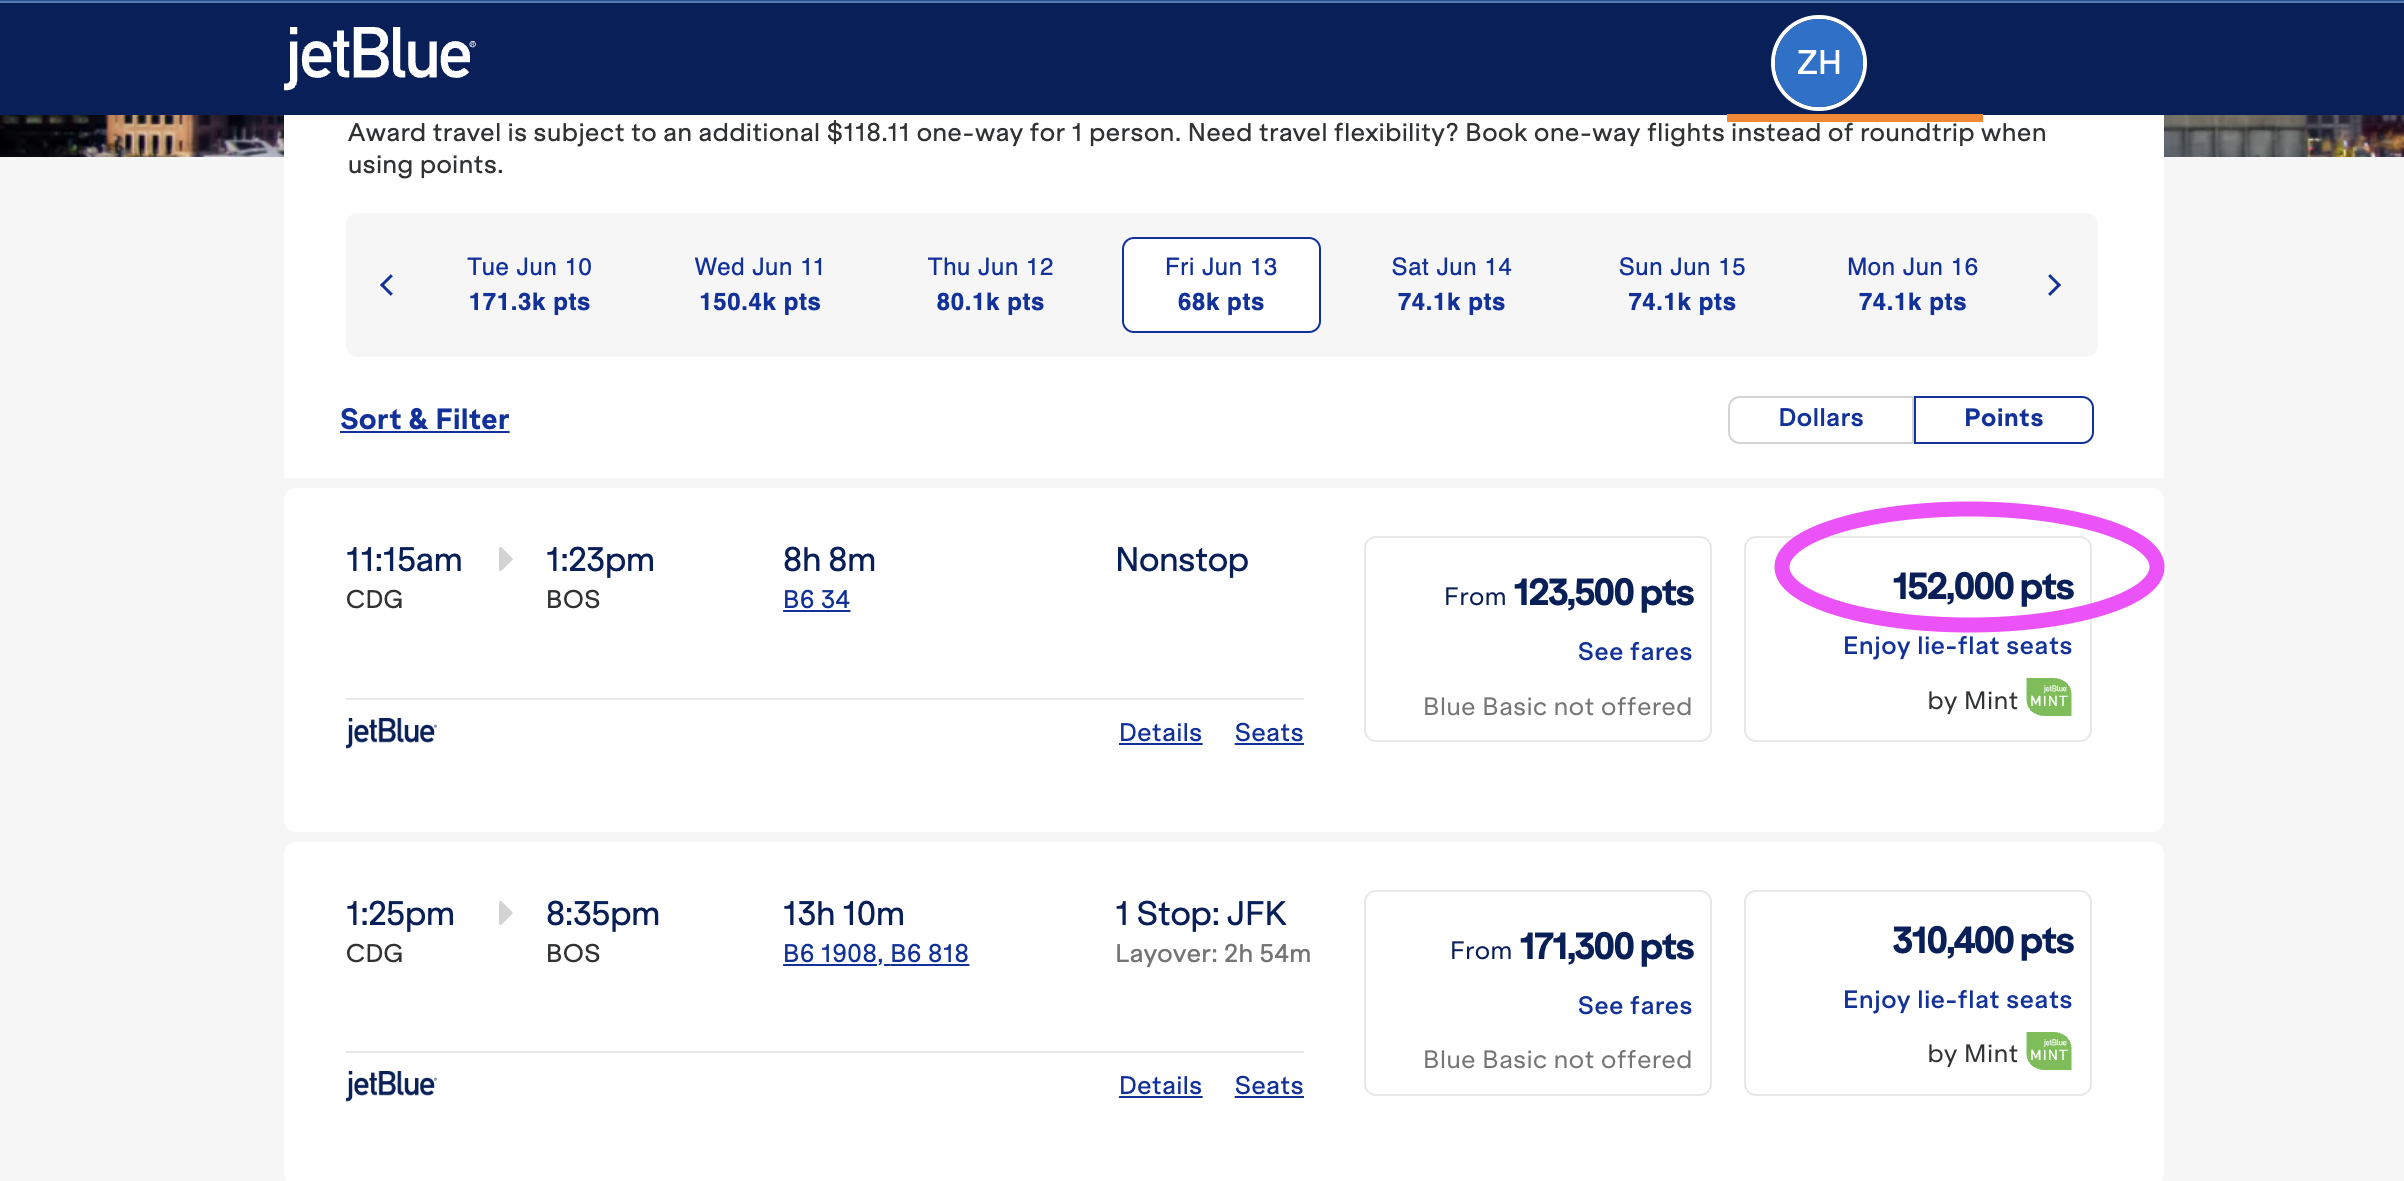Go to later dates with right chevron
Image resolution: width=2404 pixels, height=1181 pixels.
pyautogui.click(x=2054, y=285)
